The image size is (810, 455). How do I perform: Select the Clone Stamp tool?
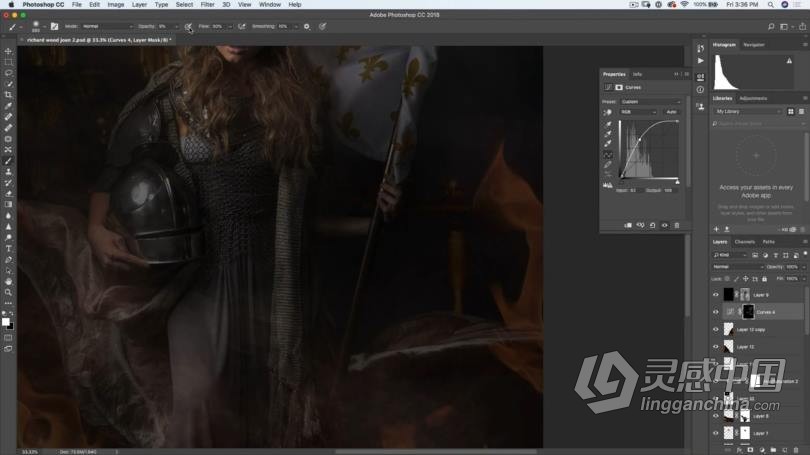click(x=8, y=171)
